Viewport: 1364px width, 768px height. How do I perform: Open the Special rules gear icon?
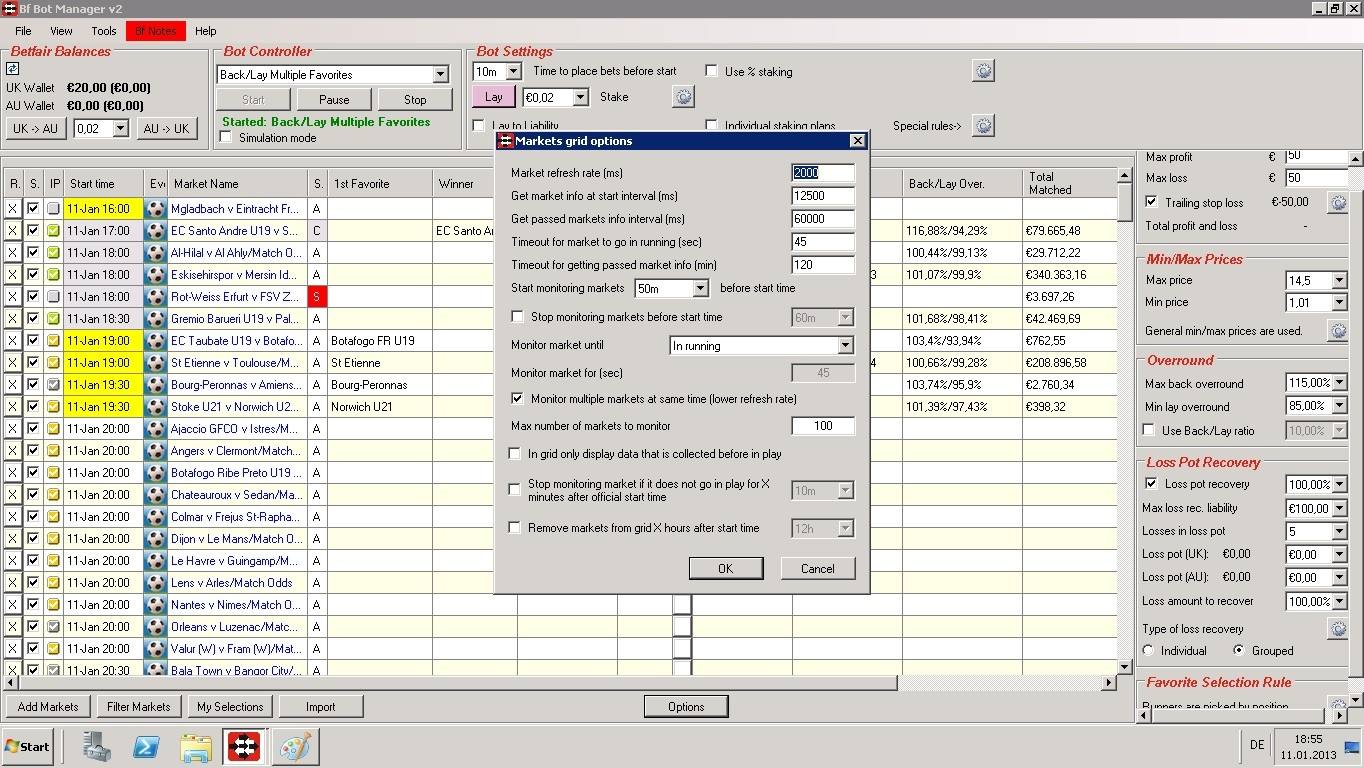coord(983,126)
